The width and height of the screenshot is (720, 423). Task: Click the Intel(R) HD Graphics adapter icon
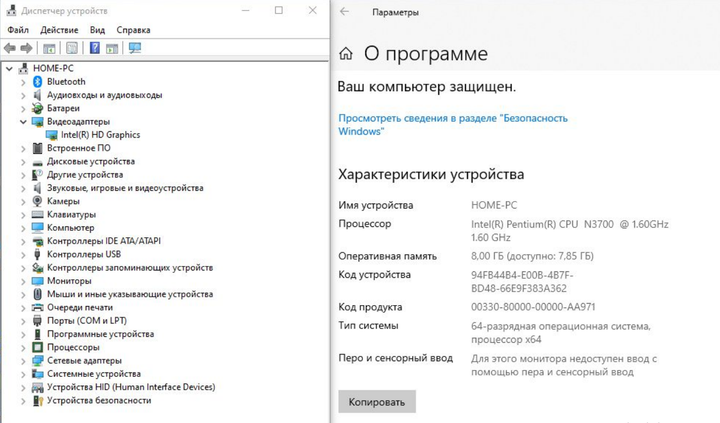pos(52,135)
